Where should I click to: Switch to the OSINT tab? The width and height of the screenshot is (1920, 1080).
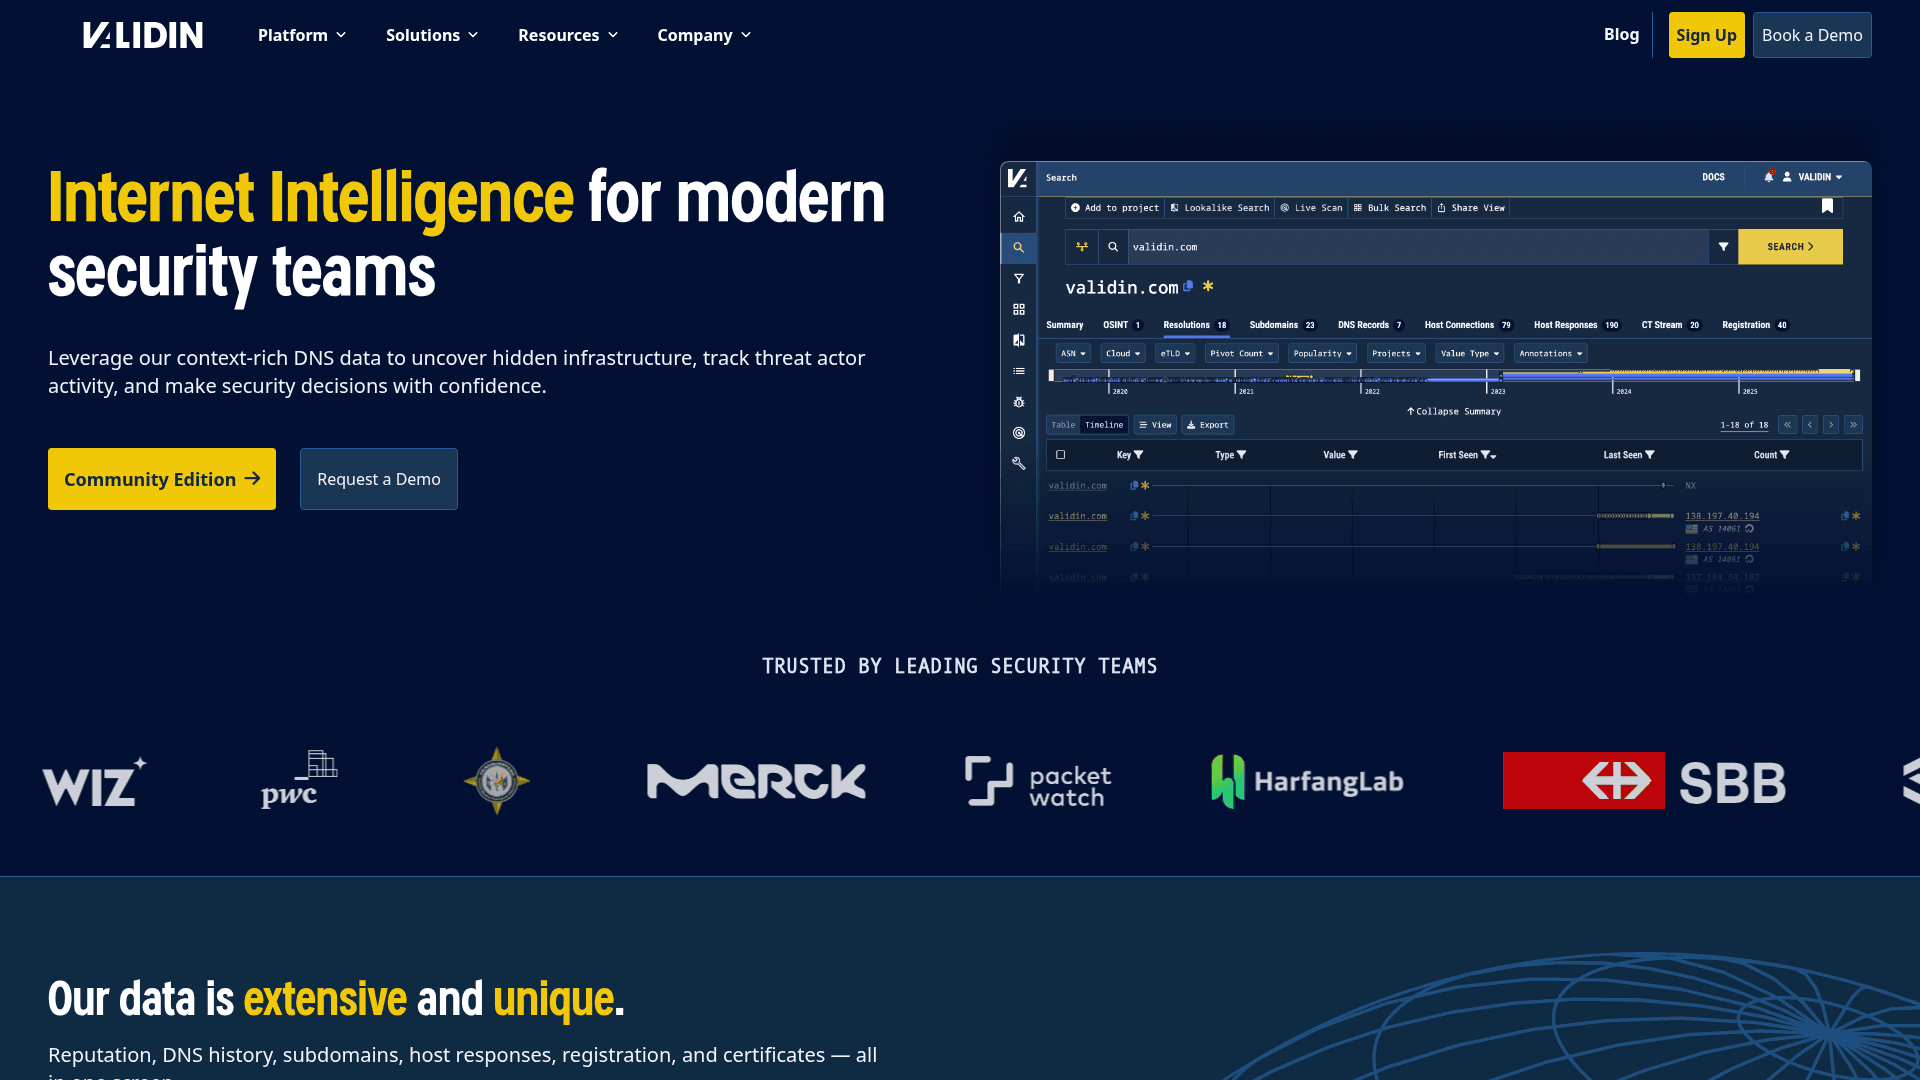pos(1122,325)
